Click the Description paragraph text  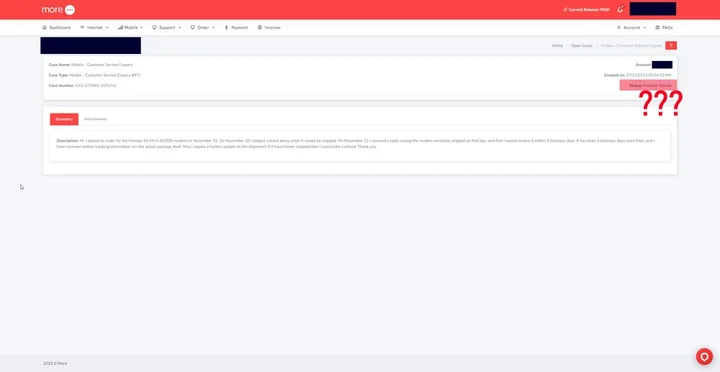pyautogui.click(x=355, y=144)
